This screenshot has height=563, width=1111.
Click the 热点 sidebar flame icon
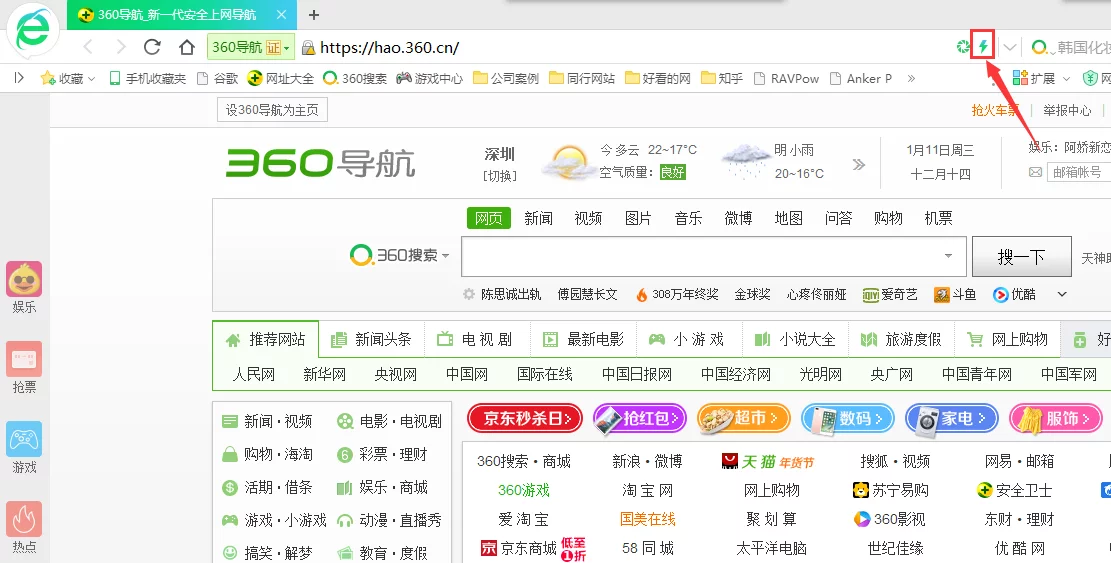point(24,519)
